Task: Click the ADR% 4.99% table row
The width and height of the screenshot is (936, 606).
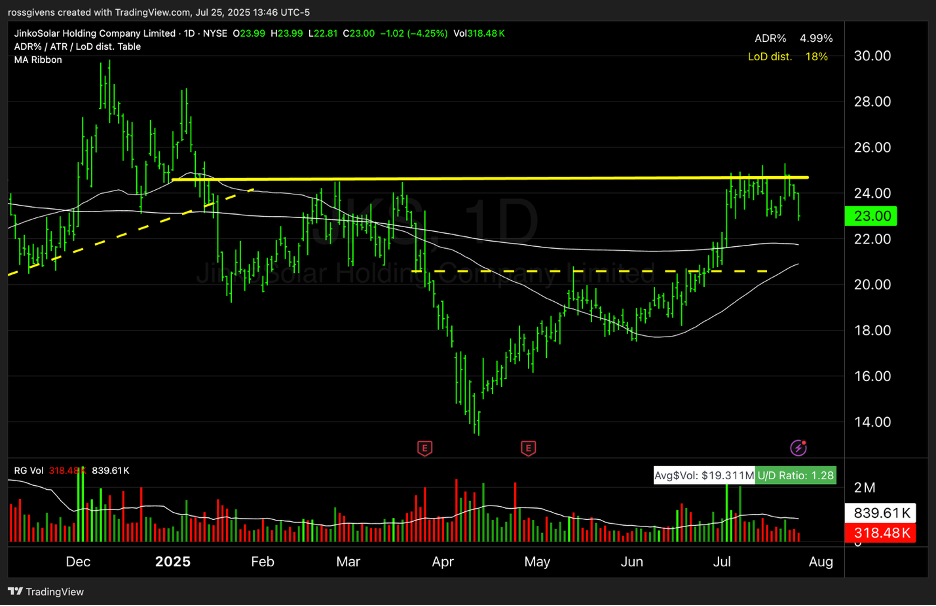Action: [792, 38]
